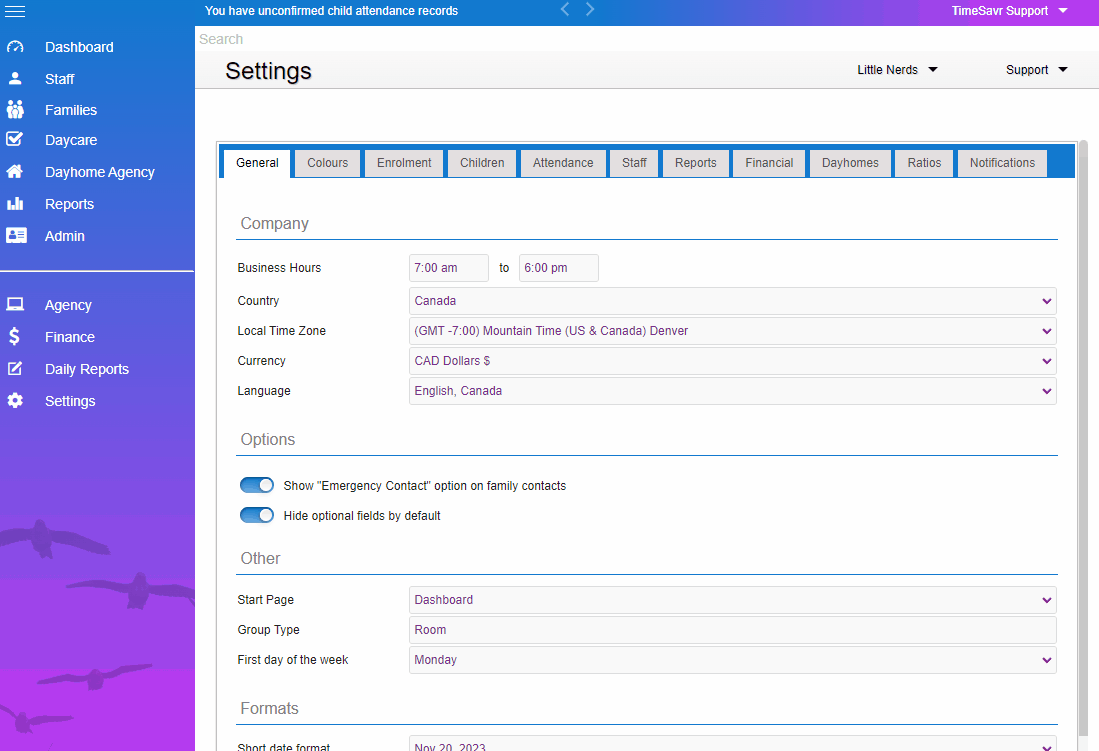1099x751 pixels.
Task: Switch to the Ratios tab
Action: pos(924,163)
